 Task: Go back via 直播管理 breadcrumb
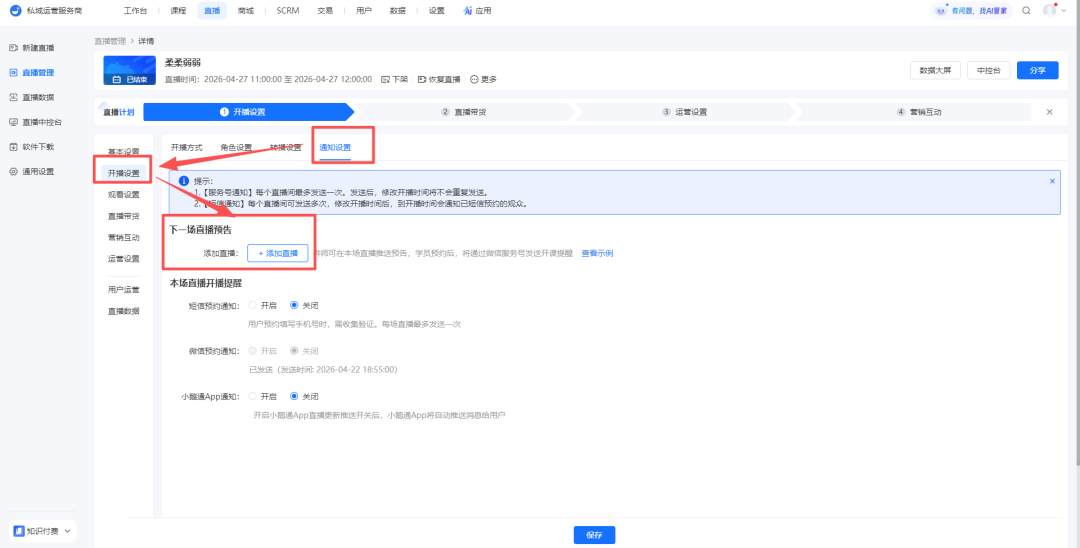pos(110,41)
